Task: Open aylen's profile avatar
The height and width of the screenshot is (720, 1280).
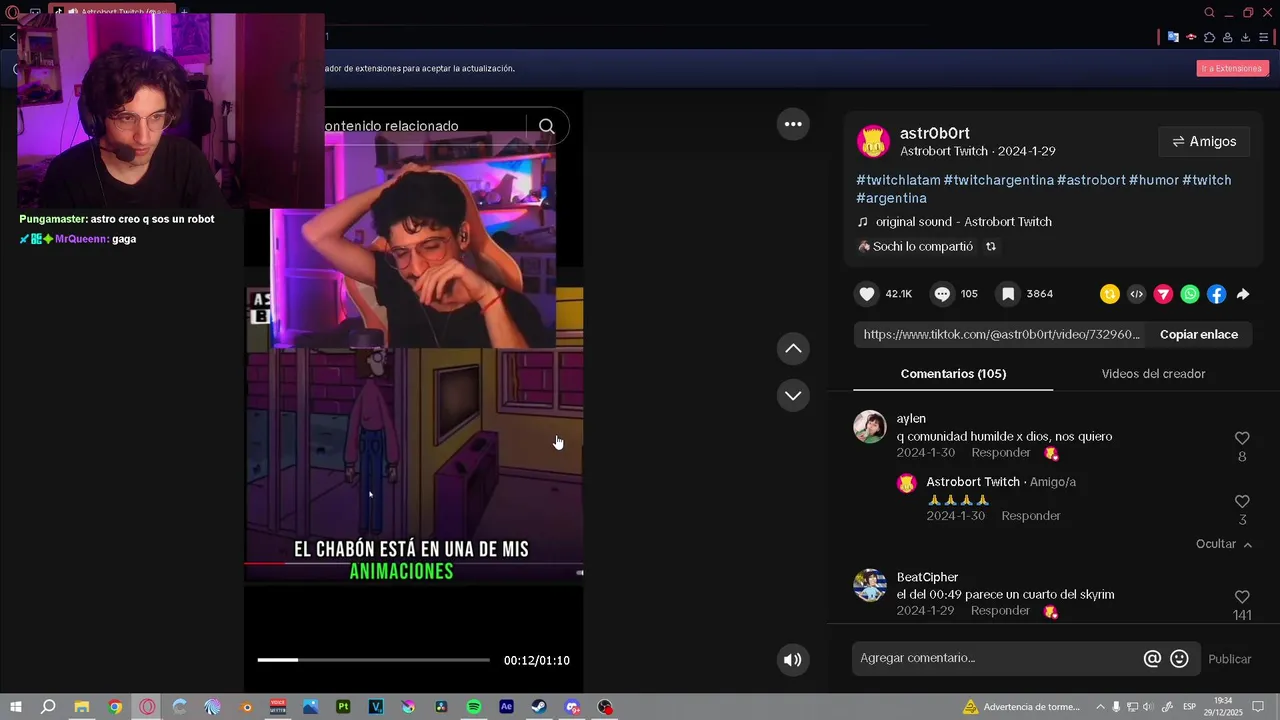Action: tap(870, 426)
